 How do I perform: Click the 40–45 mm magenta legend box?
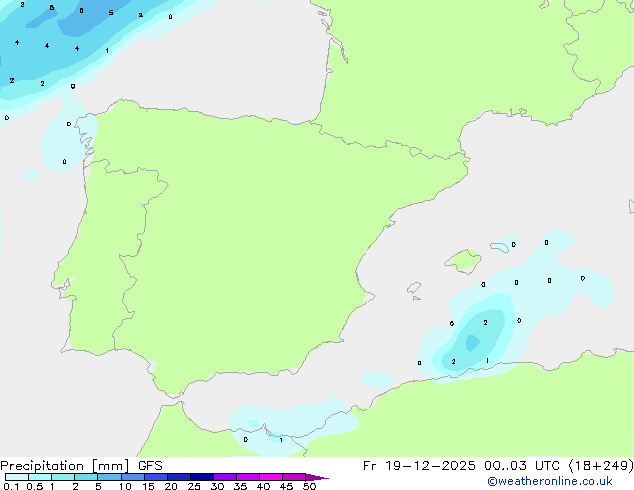pyautogui.click(x=271, y=477)
